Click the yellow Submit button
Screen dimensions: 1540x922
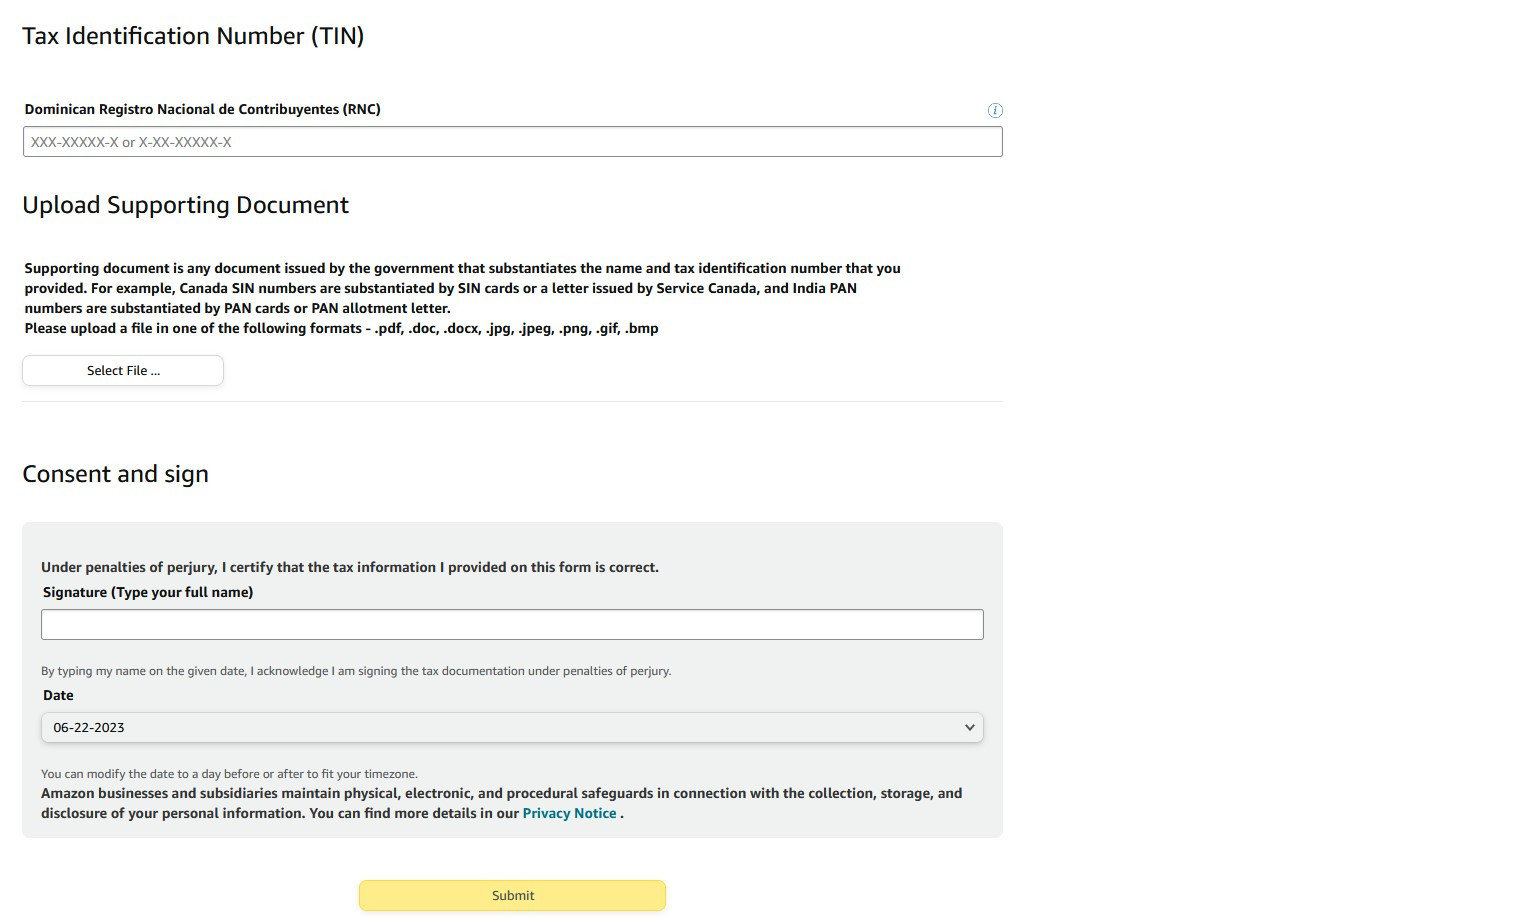click(x=513, y=896)
